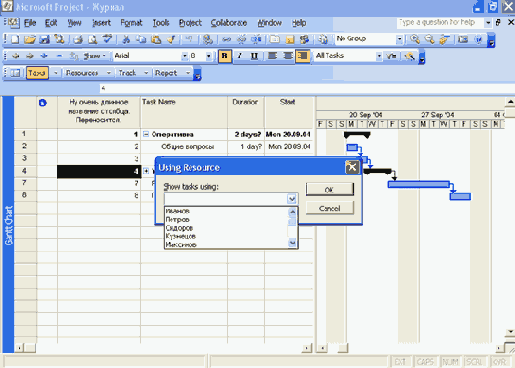The image size is (515, 368).
Task: Click Cancel in Using Resource dialog
Action: coord(330,208)
